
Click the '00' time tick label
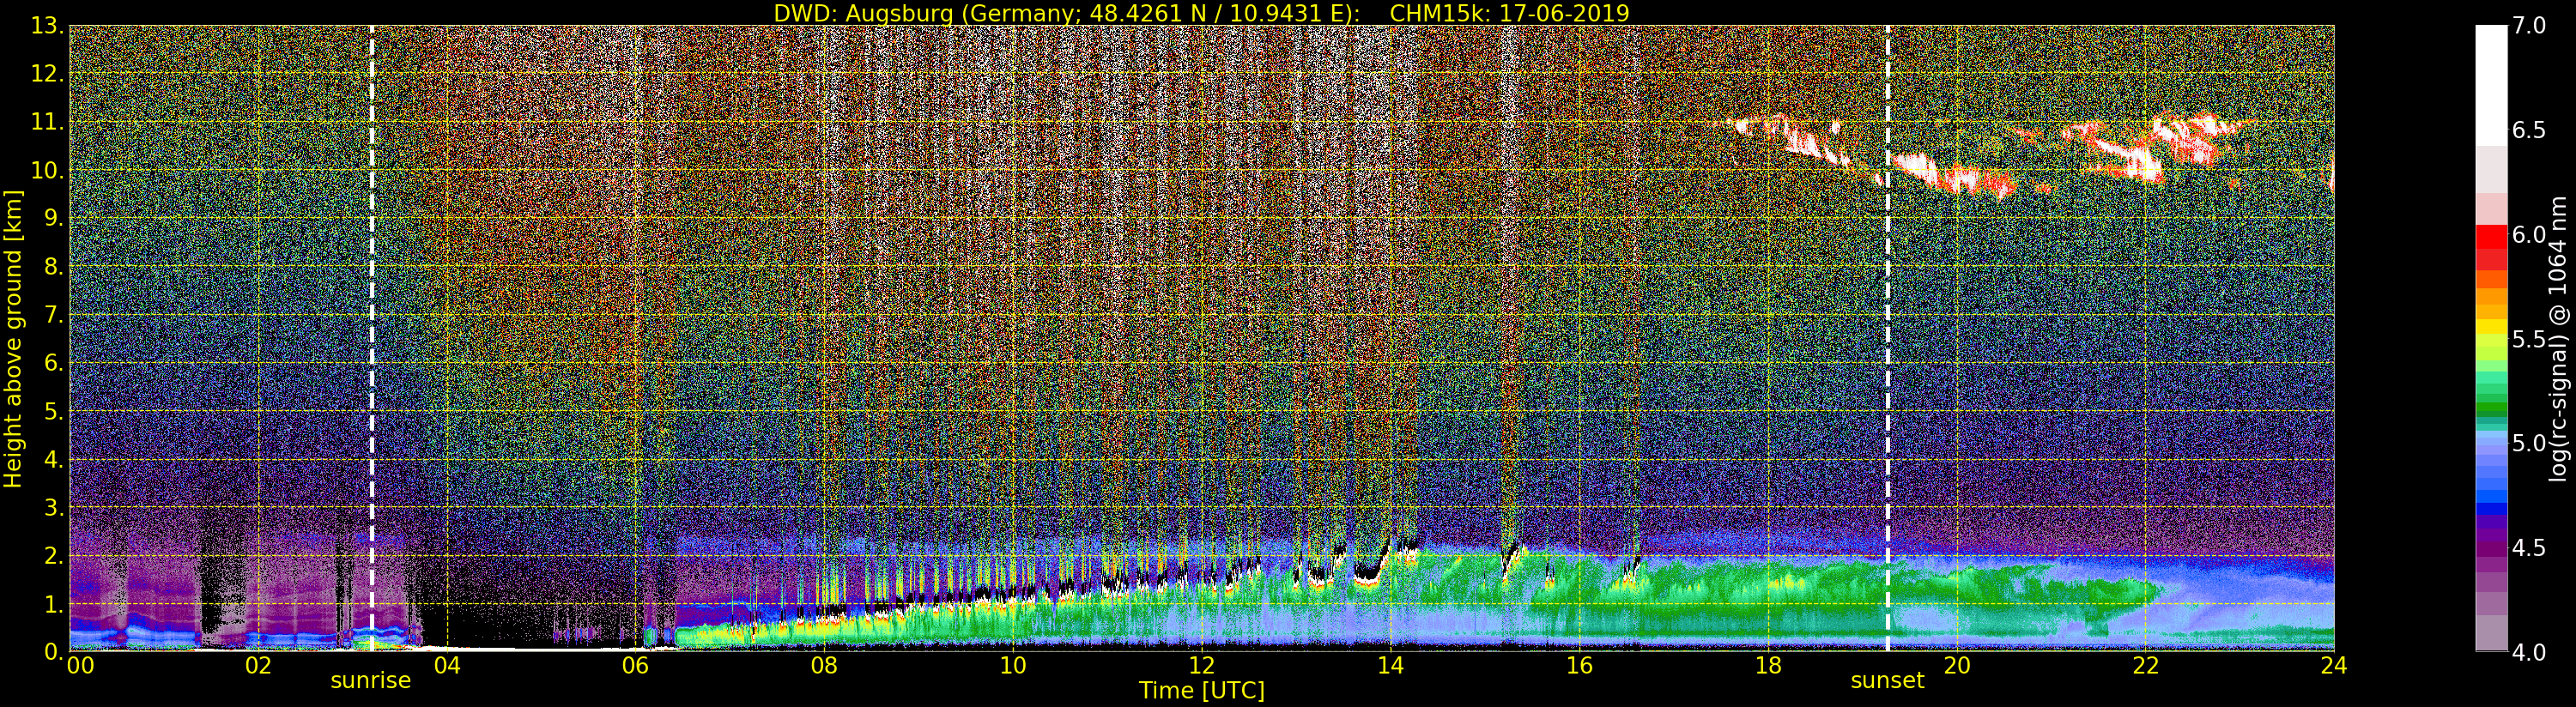tap(80, 666)
